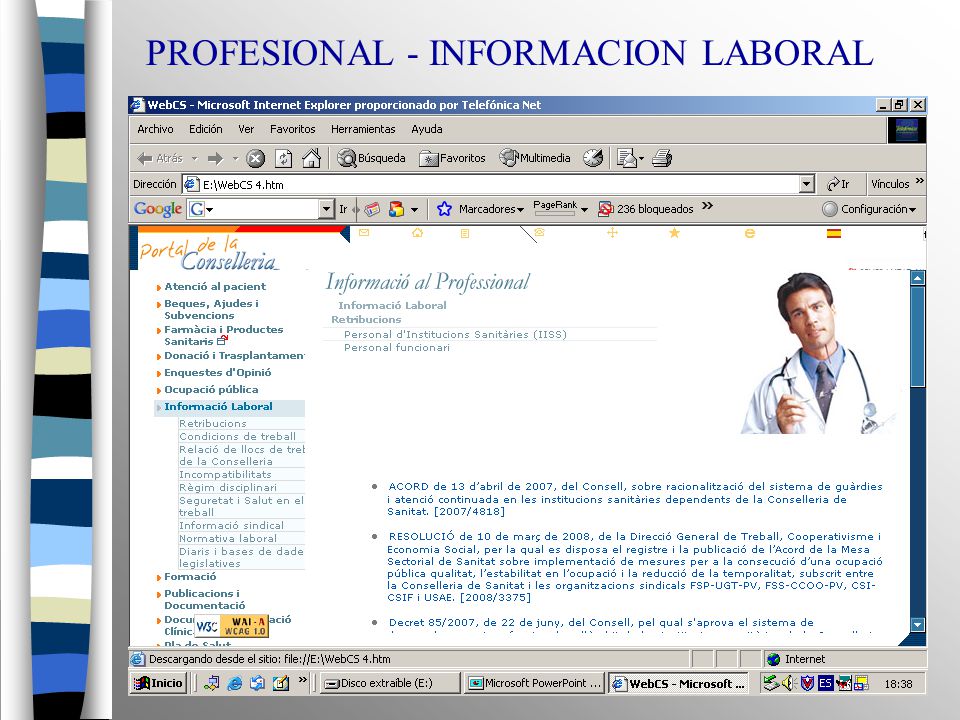Open back button history dropdown arrow
Screen dimensions: 960x720
coord(195,159)
